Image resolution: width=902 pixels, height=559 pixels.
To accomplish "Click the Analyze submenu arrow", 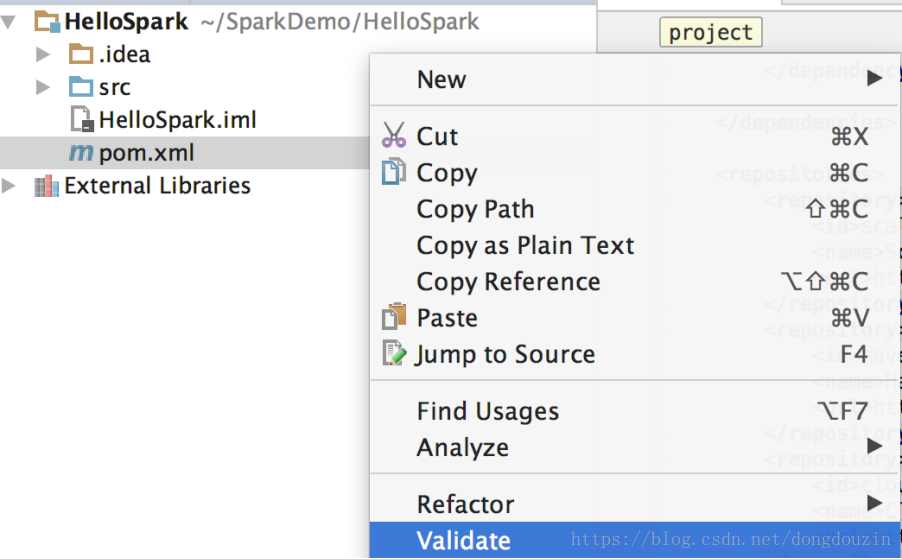I will (x=874, y=446).
